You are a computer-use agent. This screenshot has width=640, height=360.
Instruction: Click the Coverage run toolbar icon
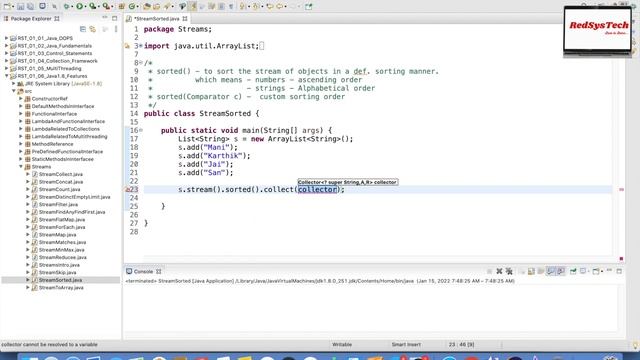pos(93,6)
